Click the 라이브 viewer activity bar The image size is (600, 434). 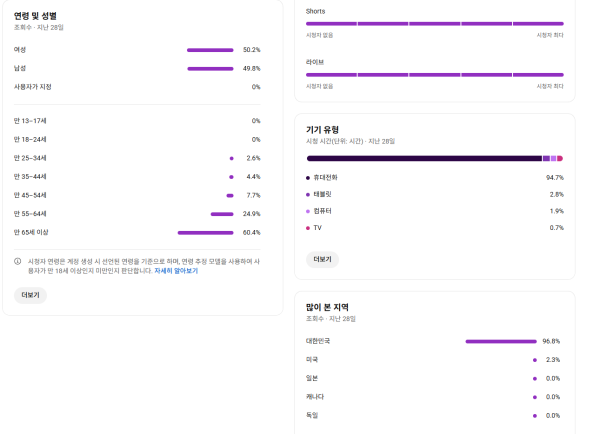pos(435,75)
